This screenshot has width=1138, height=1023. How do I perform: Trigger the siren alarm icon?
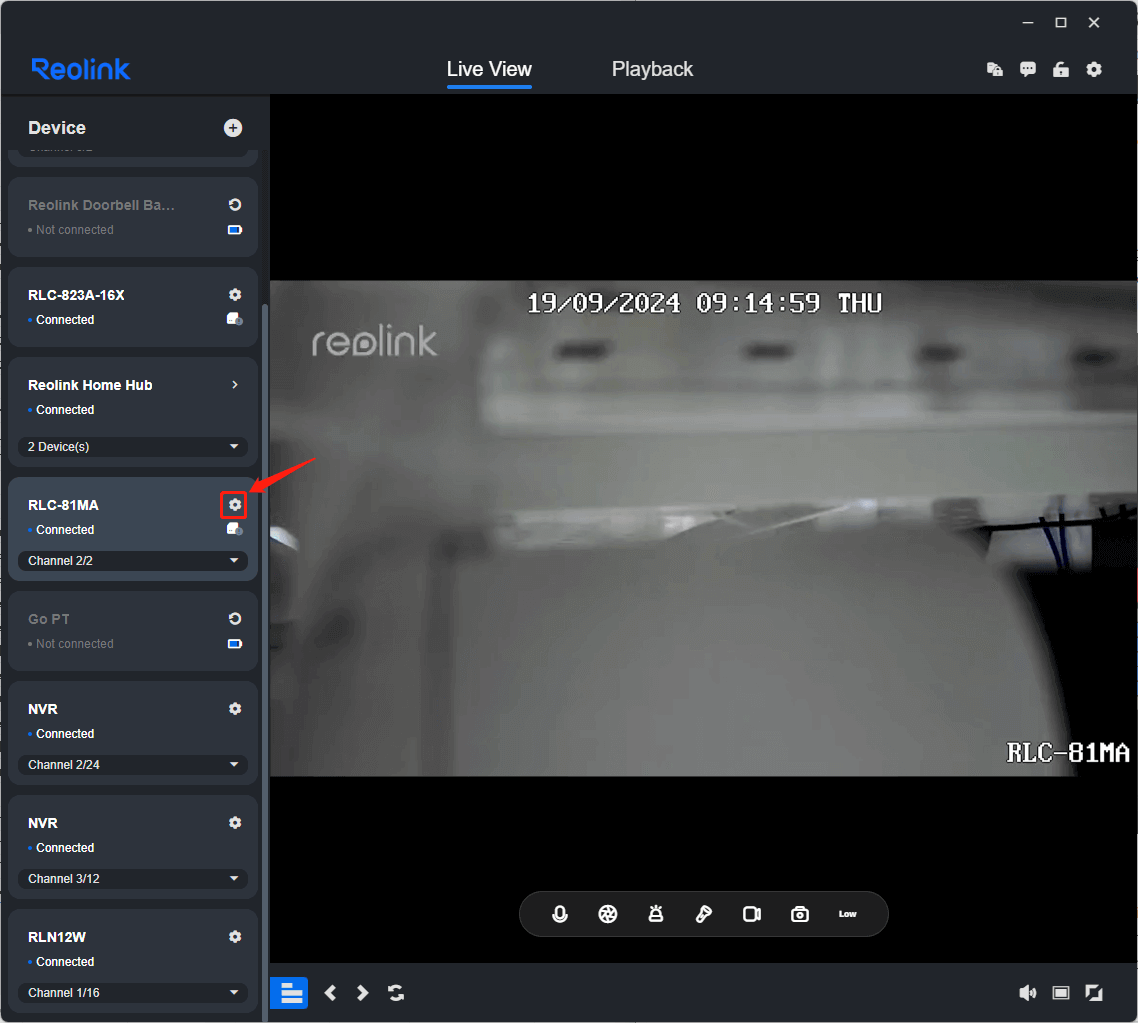pos(655,914)
